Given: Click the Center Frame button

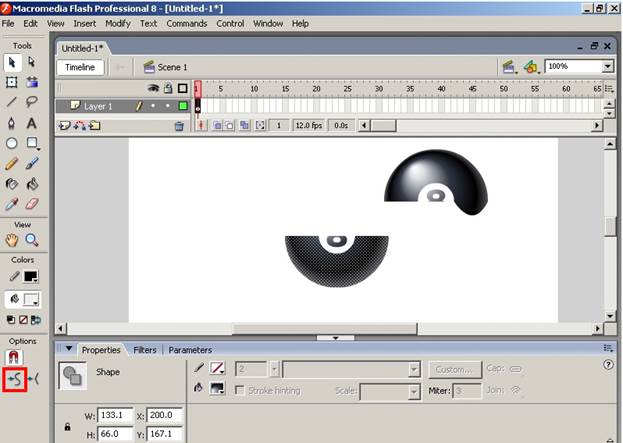Looking at the screenshot, I should (201, 126).
